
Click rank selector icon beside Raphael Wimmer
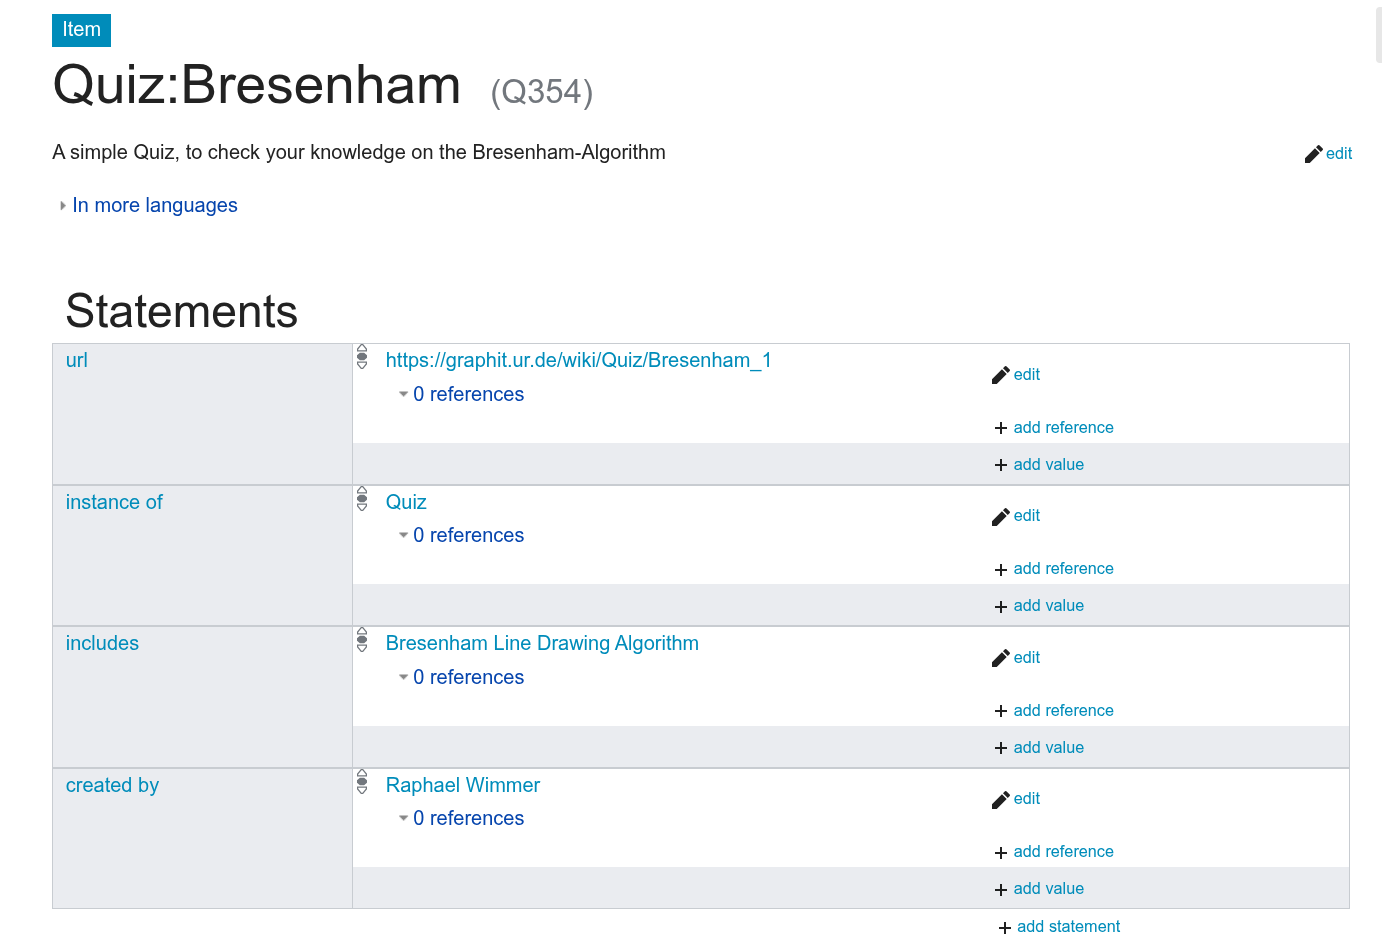(x=362, y=782)
